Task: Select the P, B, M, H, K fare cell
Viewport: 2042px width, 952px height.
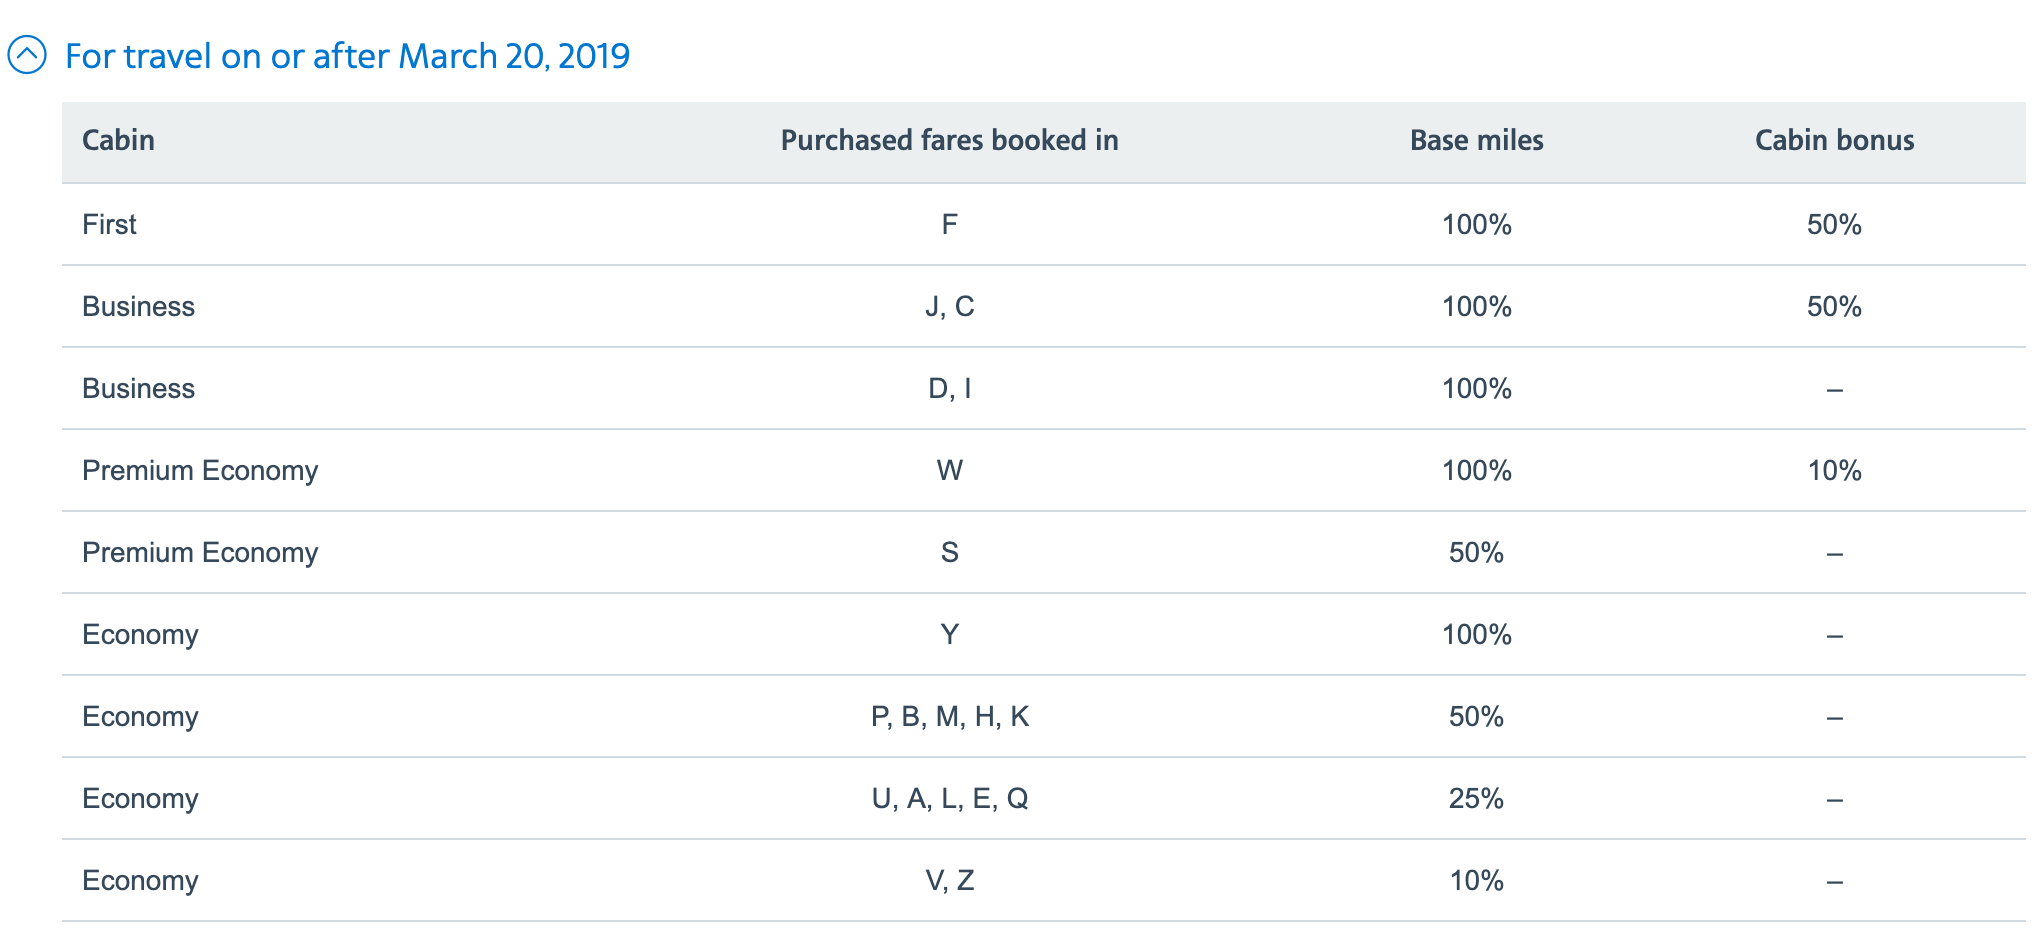Action: 949,716
